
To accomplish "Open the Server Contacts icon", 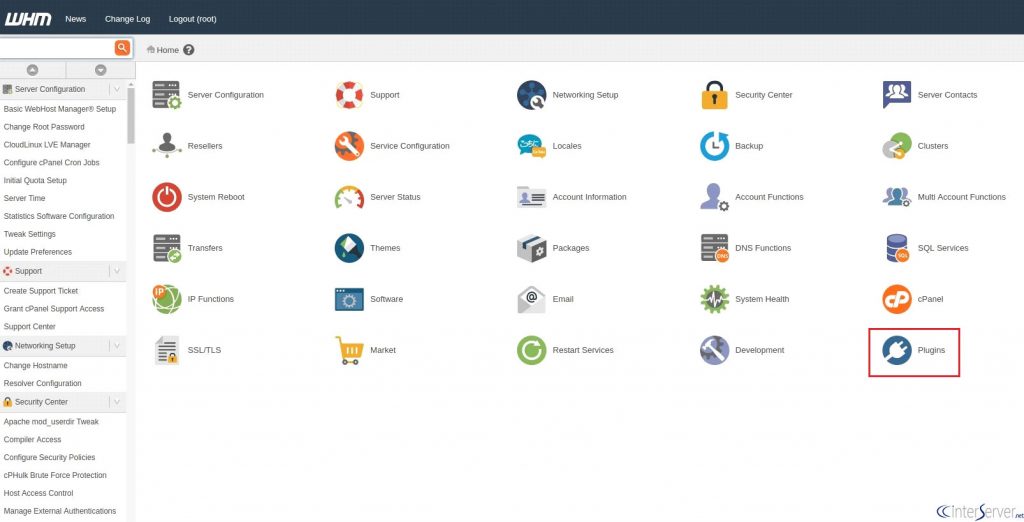I will coord(897,95).
